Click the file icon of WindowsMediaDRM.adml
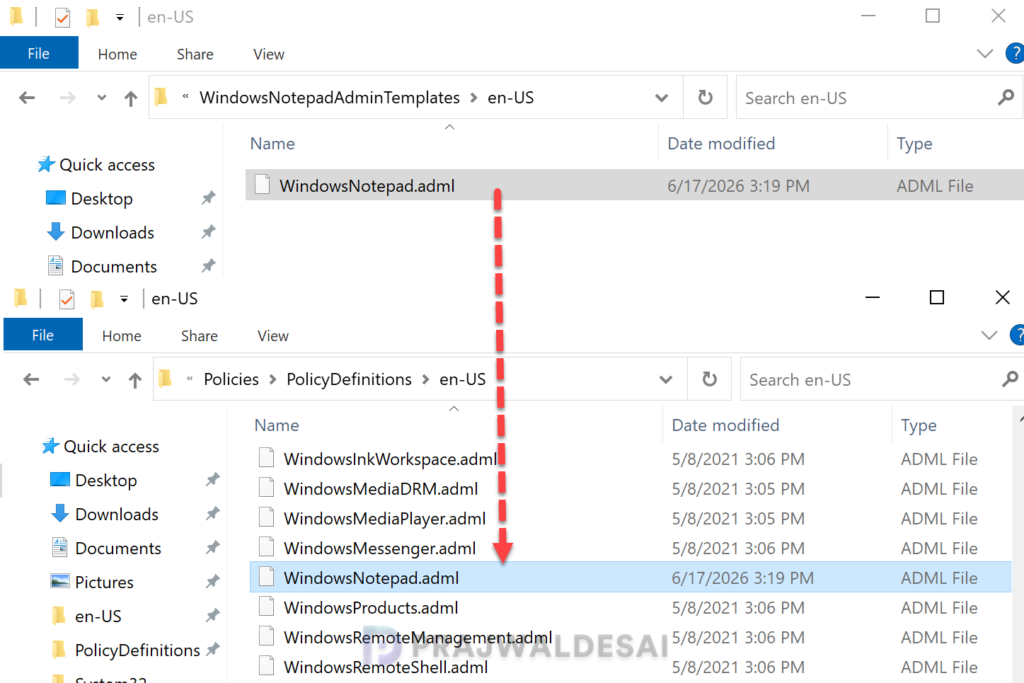 coord(266,488)
